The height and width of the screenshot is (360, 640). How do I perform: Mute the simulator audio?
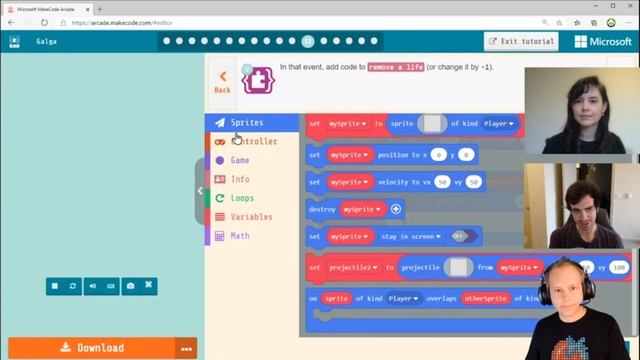tap(93, 286)
